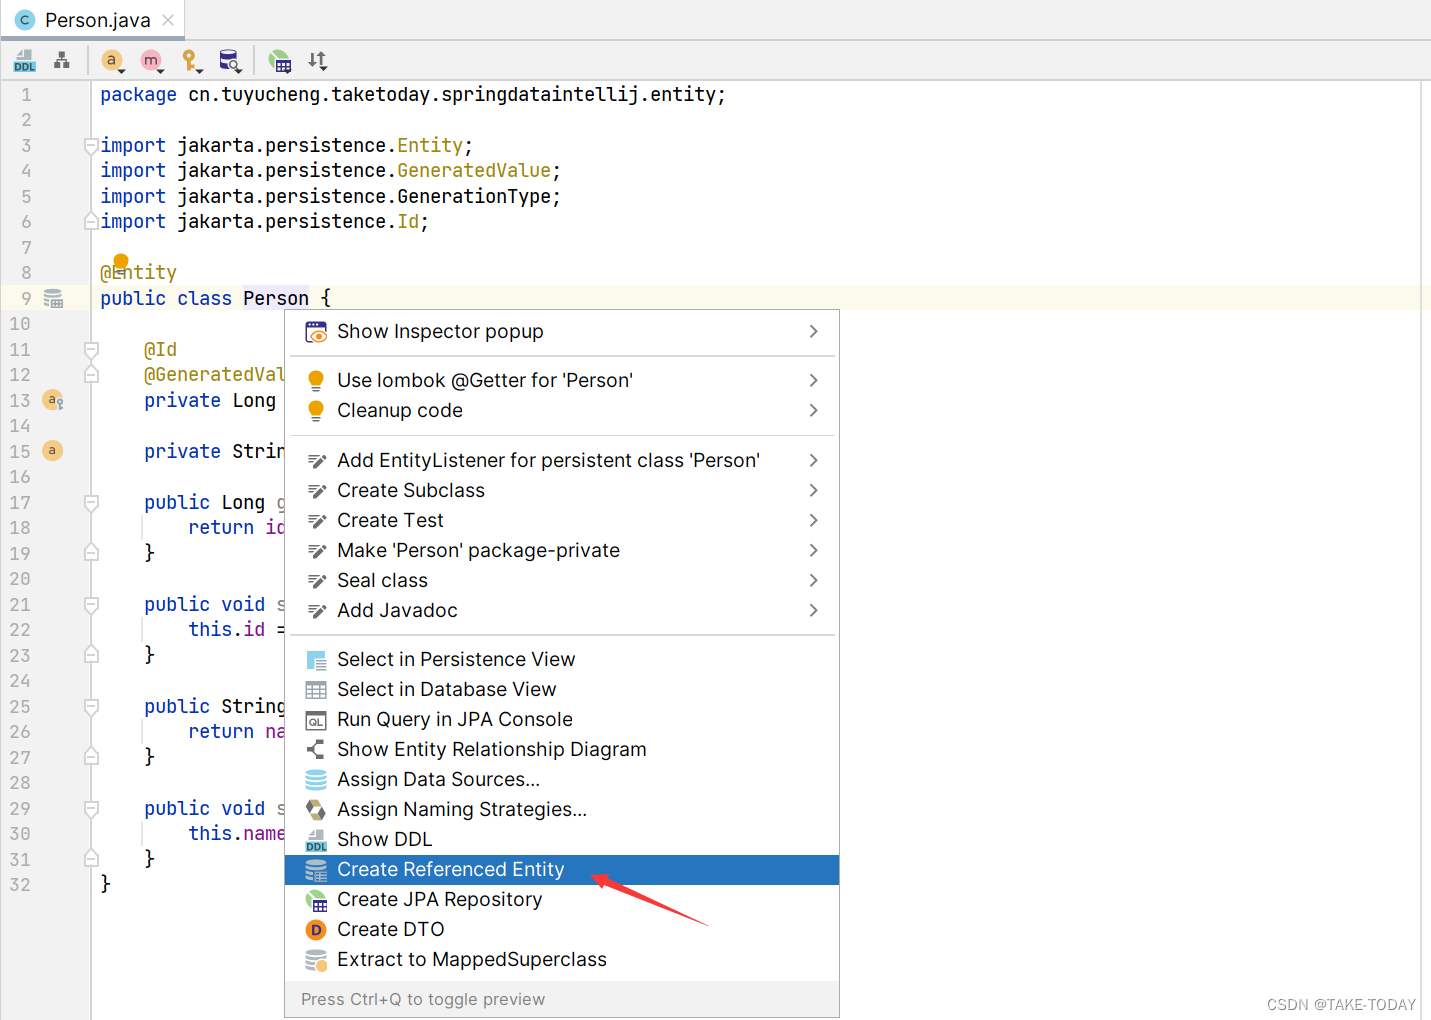Click the bulb icon beside Use lombok

coord(316,380)
